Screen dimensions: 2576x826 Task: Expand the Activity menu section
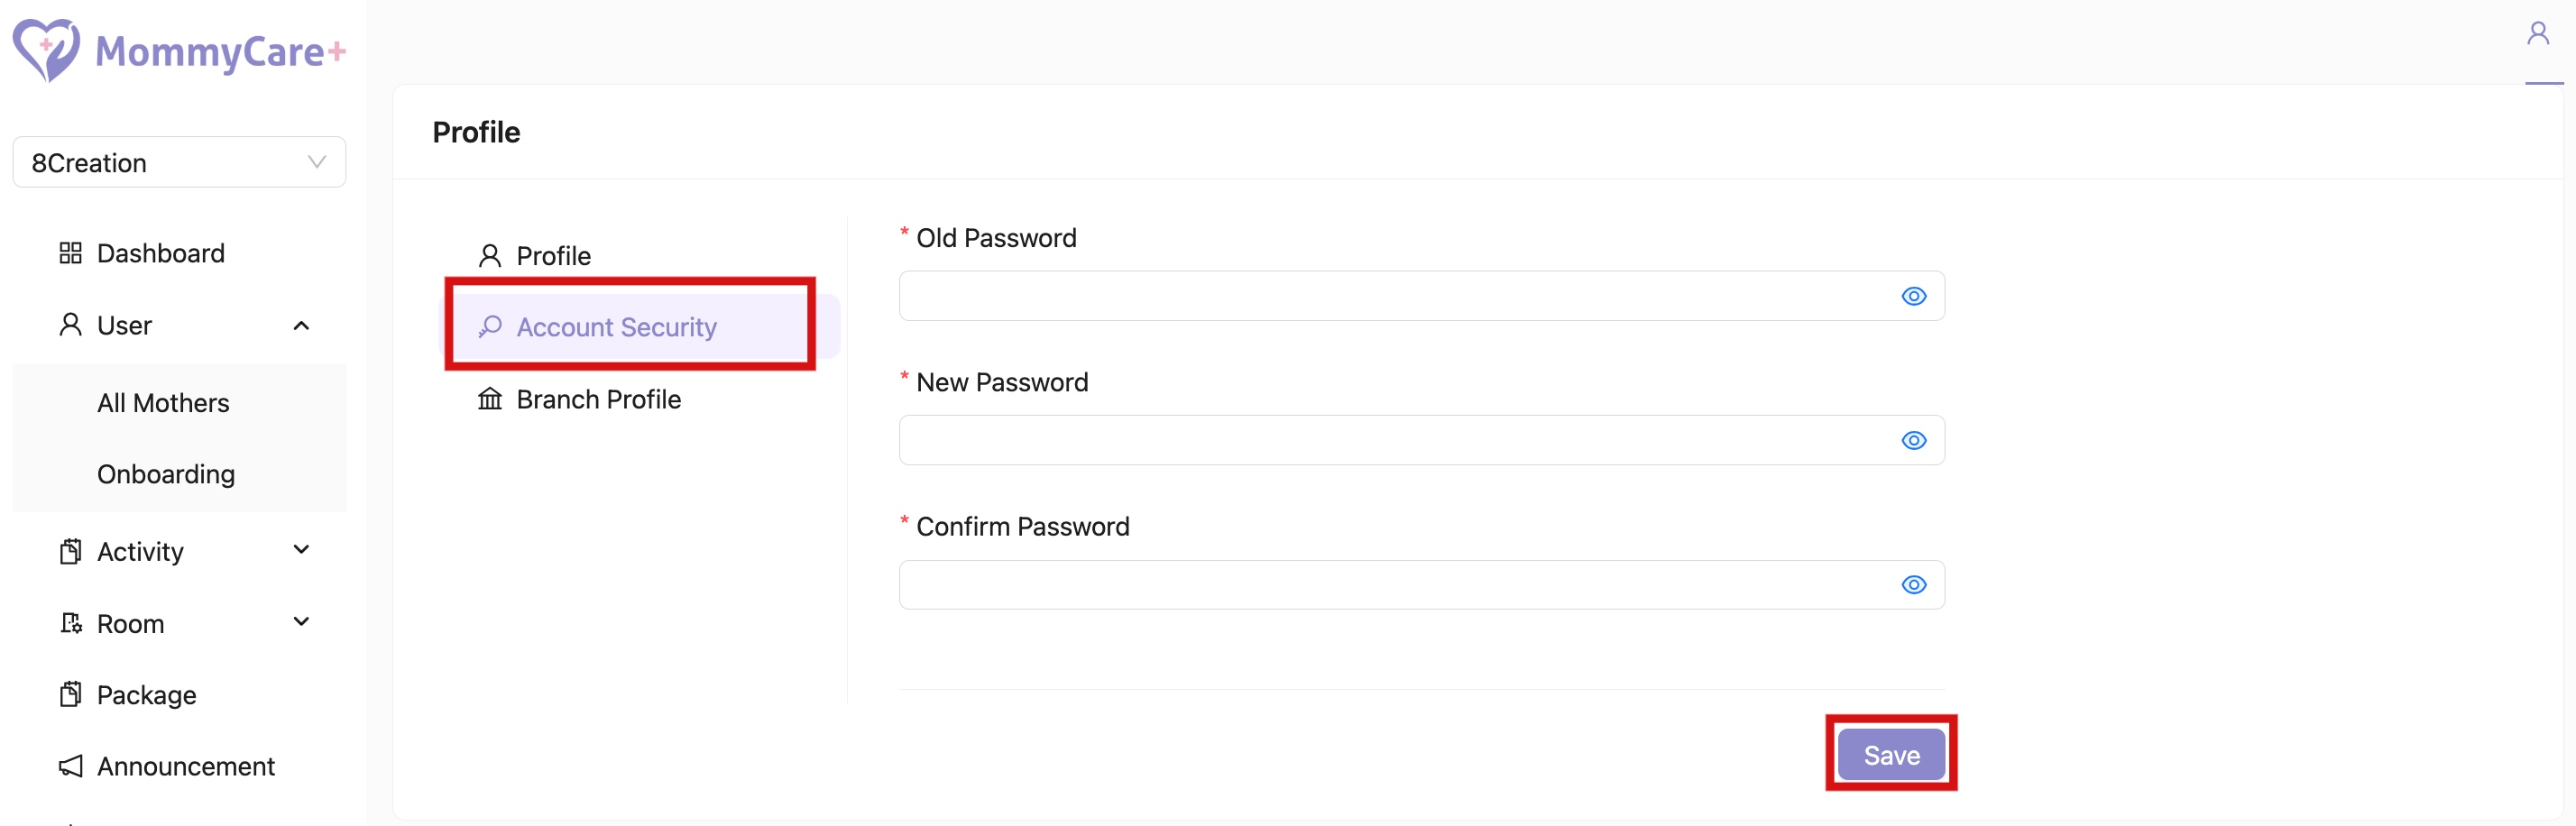click(x=301, y=550)
